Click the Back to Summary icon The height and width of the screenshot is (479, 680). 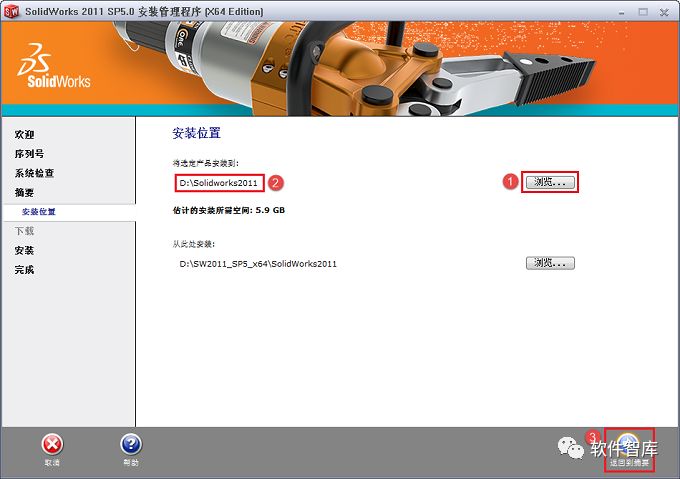coord(629,445)
